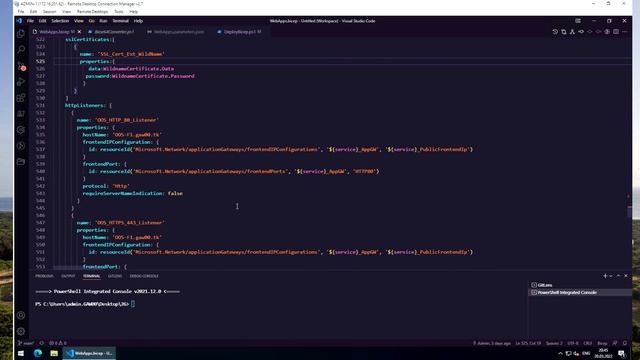Open the customize layout icon in title bar
Screen dimensions: 640x360
click(x=578, y=21)
